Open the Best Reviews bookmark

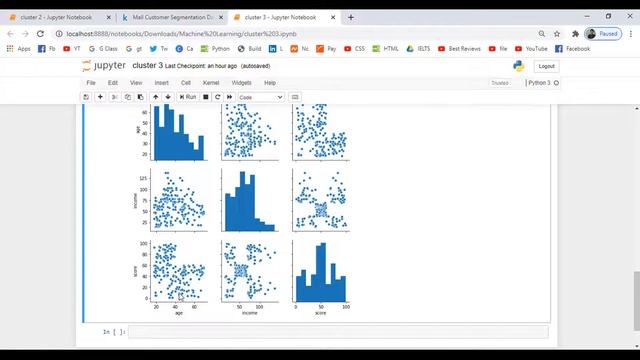pos(460,49)
